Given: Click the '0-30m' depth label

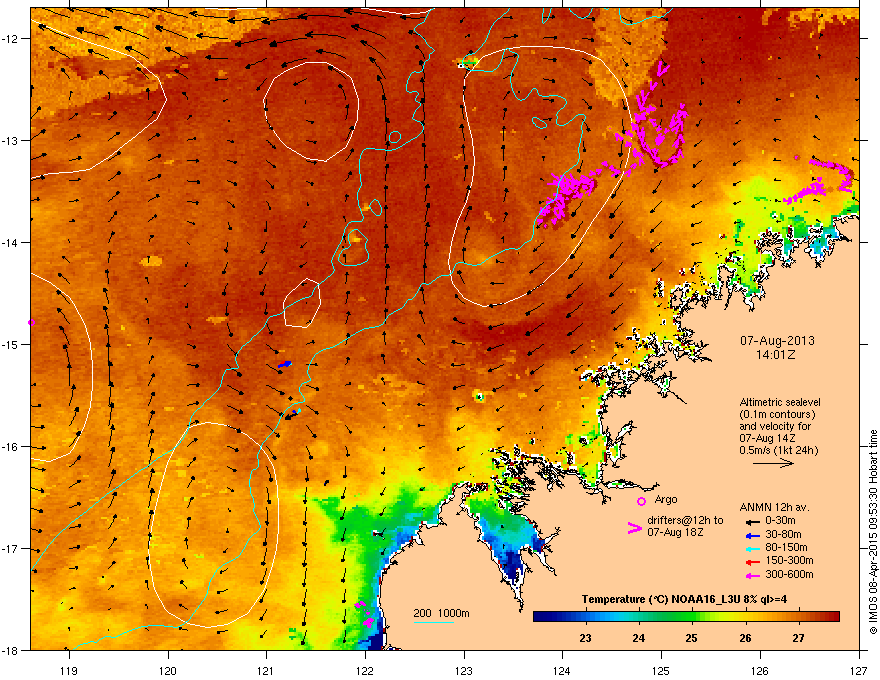Looking at the screenshot, I should pyautogui.click(x=781, y=521).
